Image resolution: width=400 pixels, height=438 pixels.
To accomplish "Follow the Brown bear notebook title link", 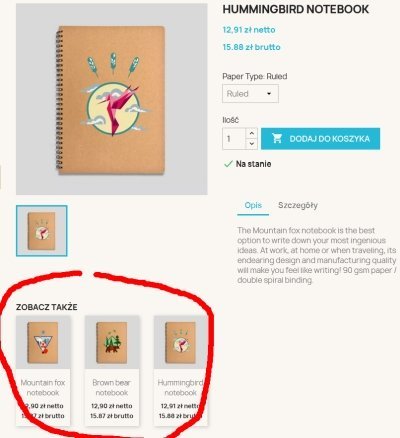I will [112, 388].
